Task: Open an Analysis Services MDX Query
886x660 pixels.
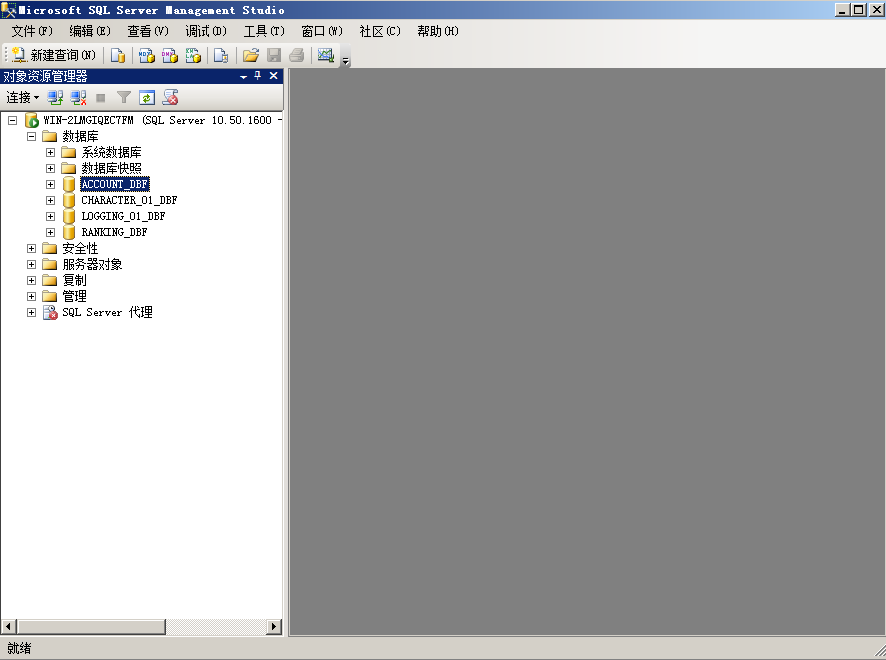Action: [147, 55]
